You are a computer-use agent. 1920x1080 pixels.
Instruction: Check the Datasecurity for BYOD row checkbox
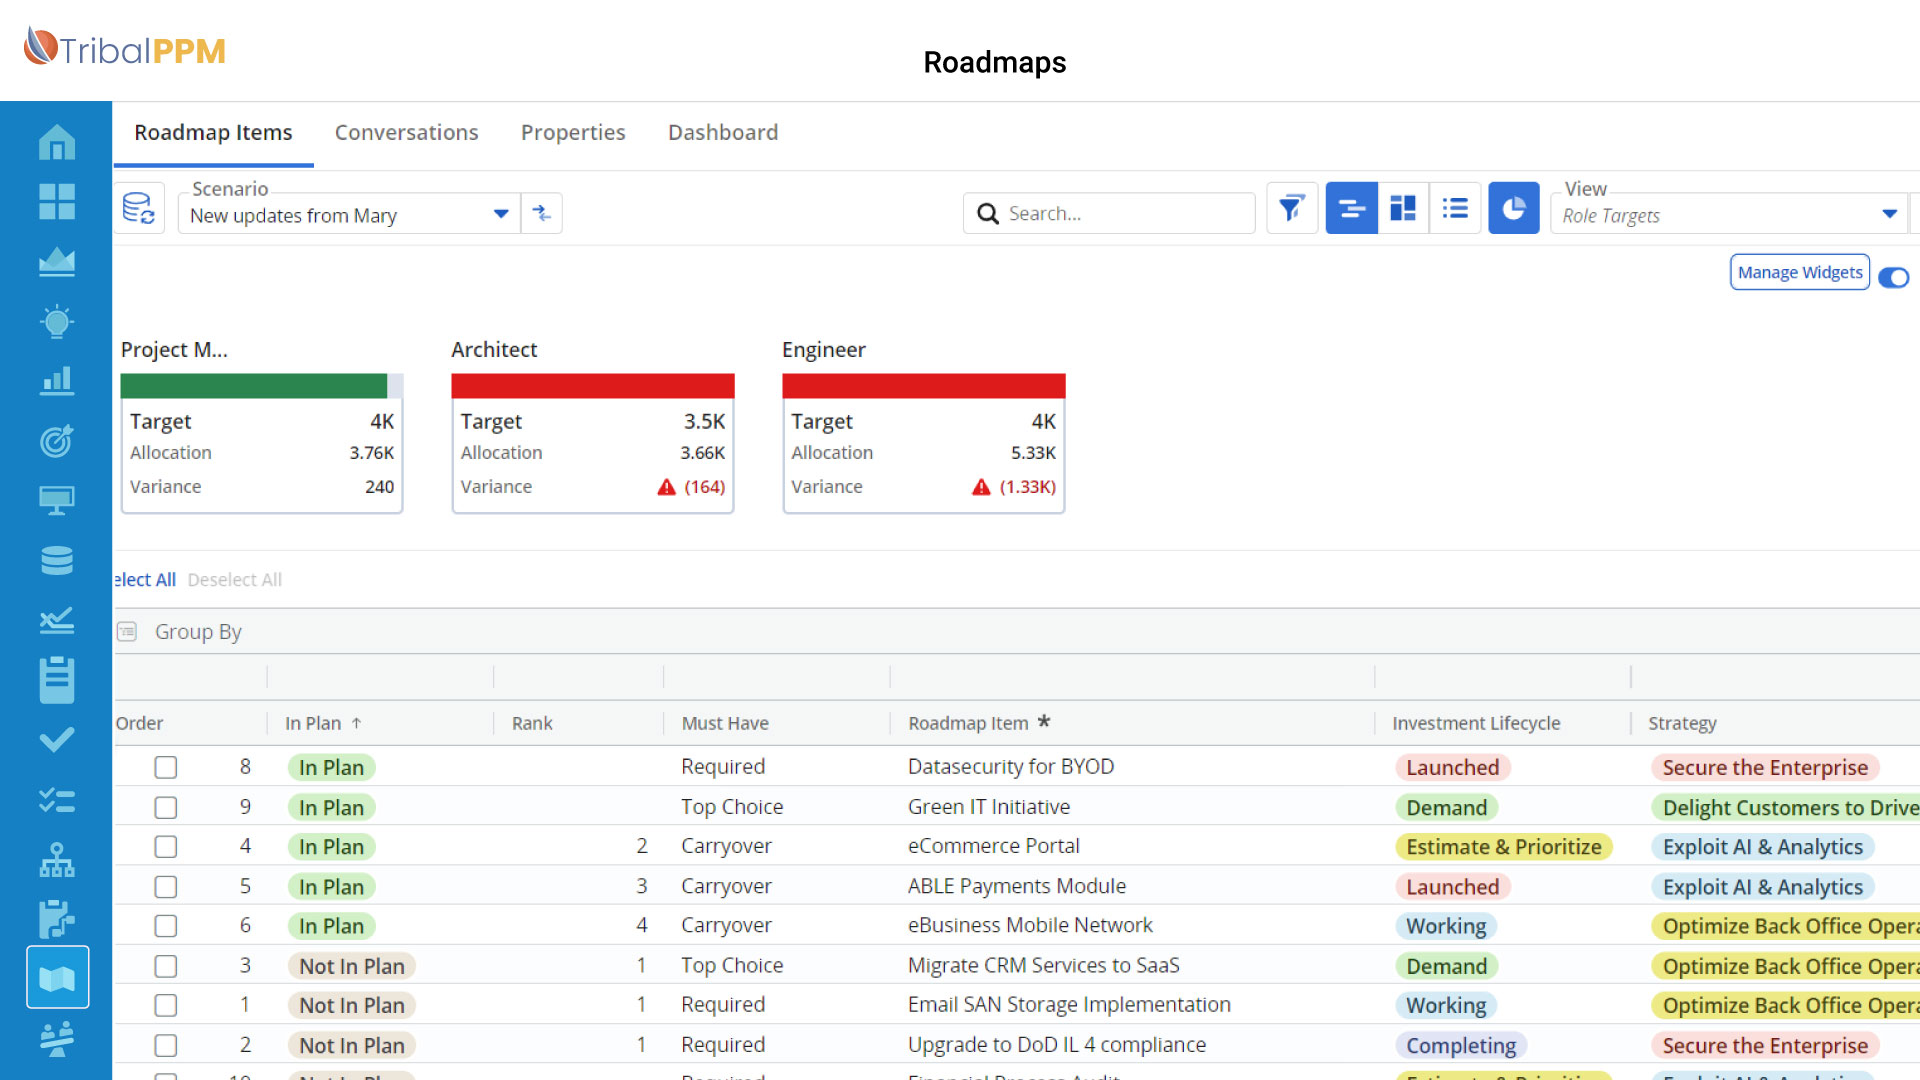coord(166,767)
